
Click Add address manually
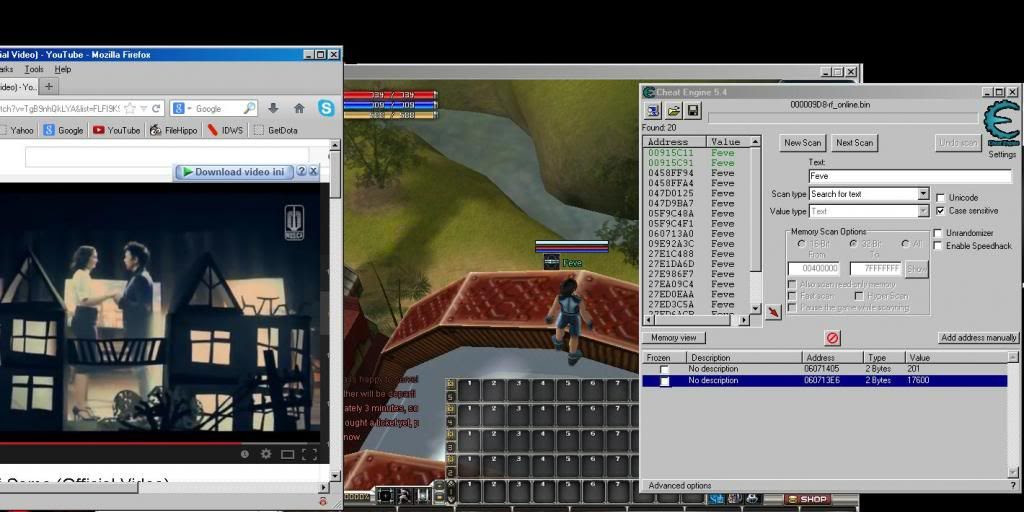click(978, 338)
